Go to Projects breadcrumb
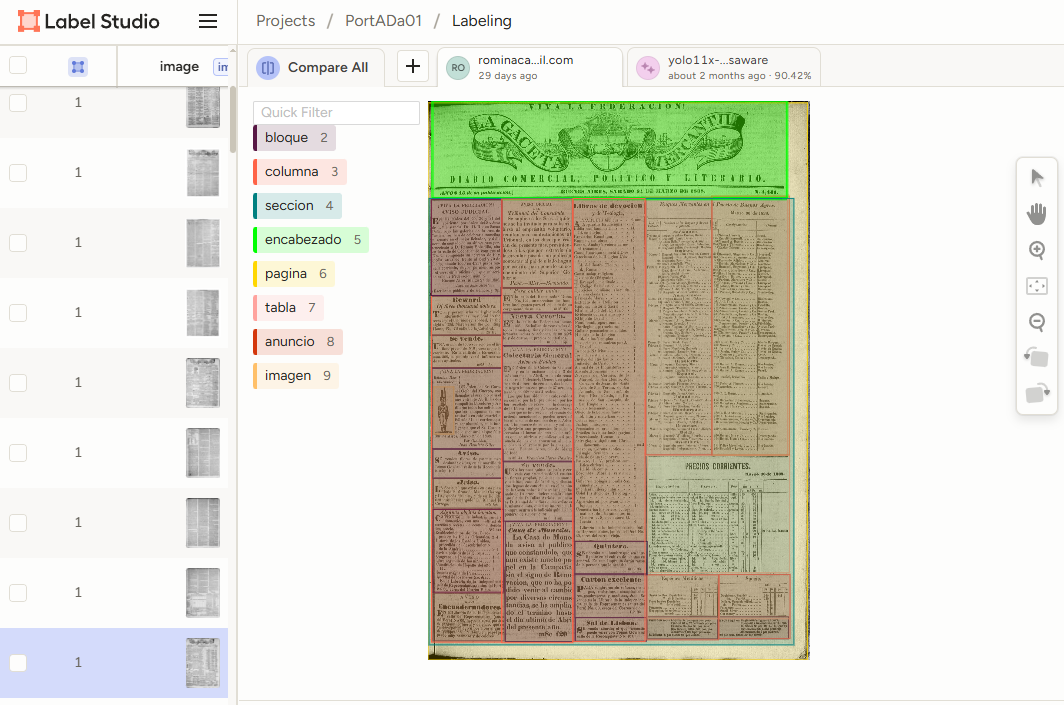This screenshot has width=1064, height=705. 286,21
